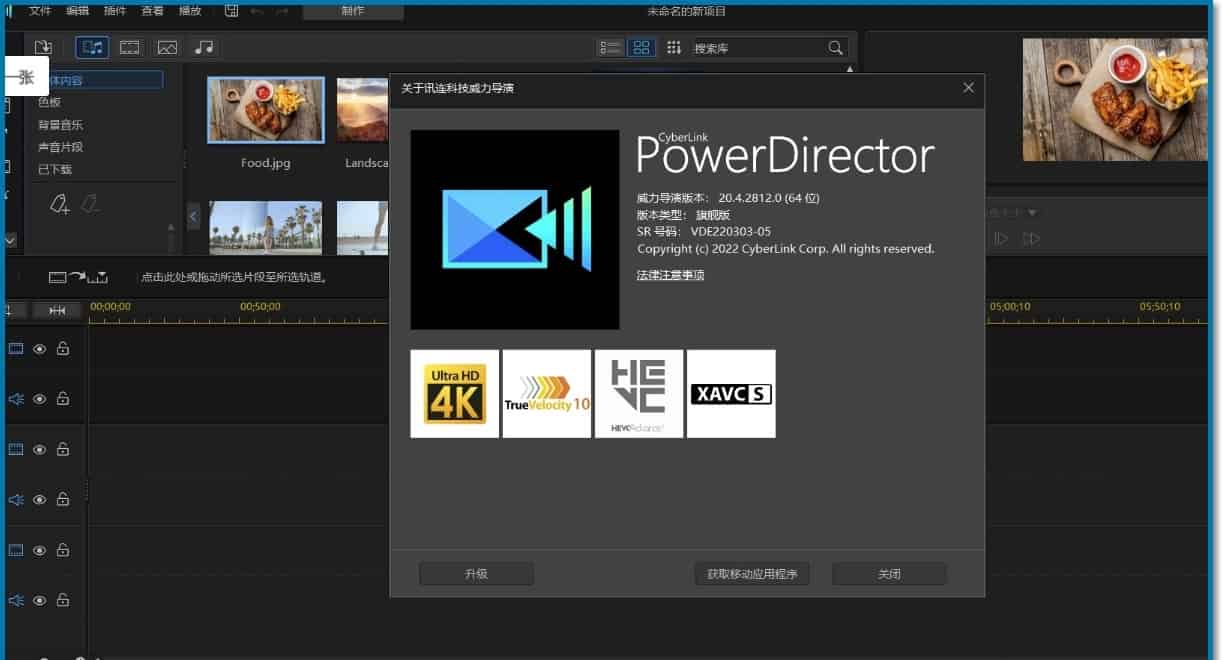Click the magnifier icon in library search

coord(836,48)
